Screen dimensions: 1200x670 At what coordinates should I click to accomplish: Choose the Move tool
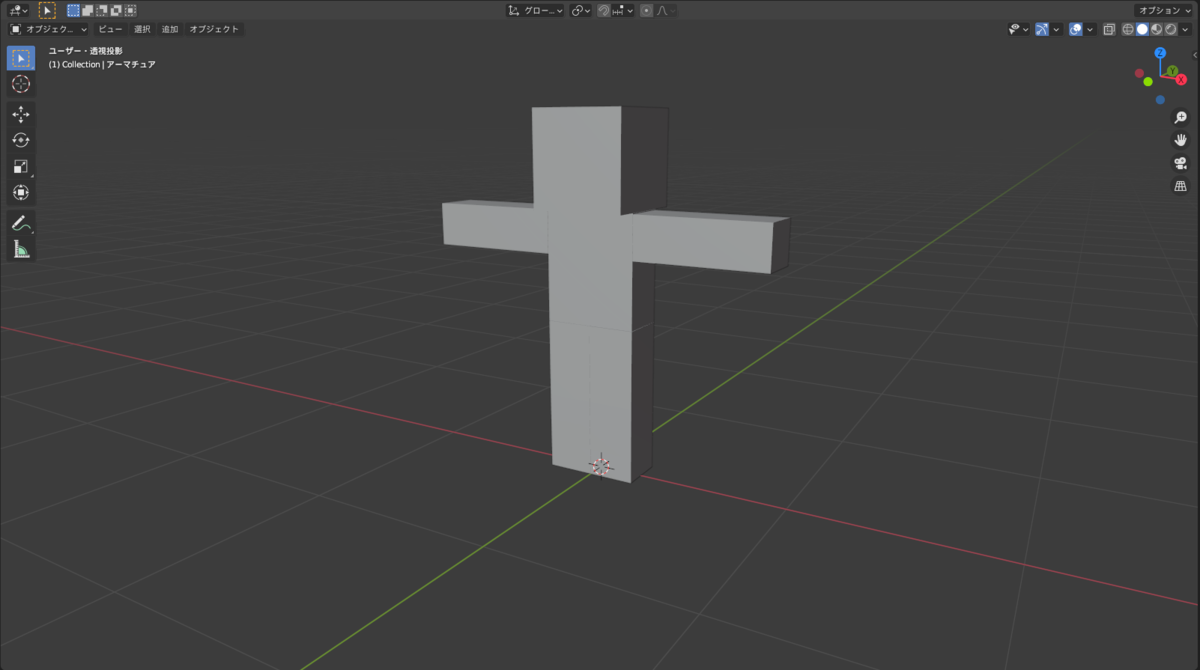point(21,115)
